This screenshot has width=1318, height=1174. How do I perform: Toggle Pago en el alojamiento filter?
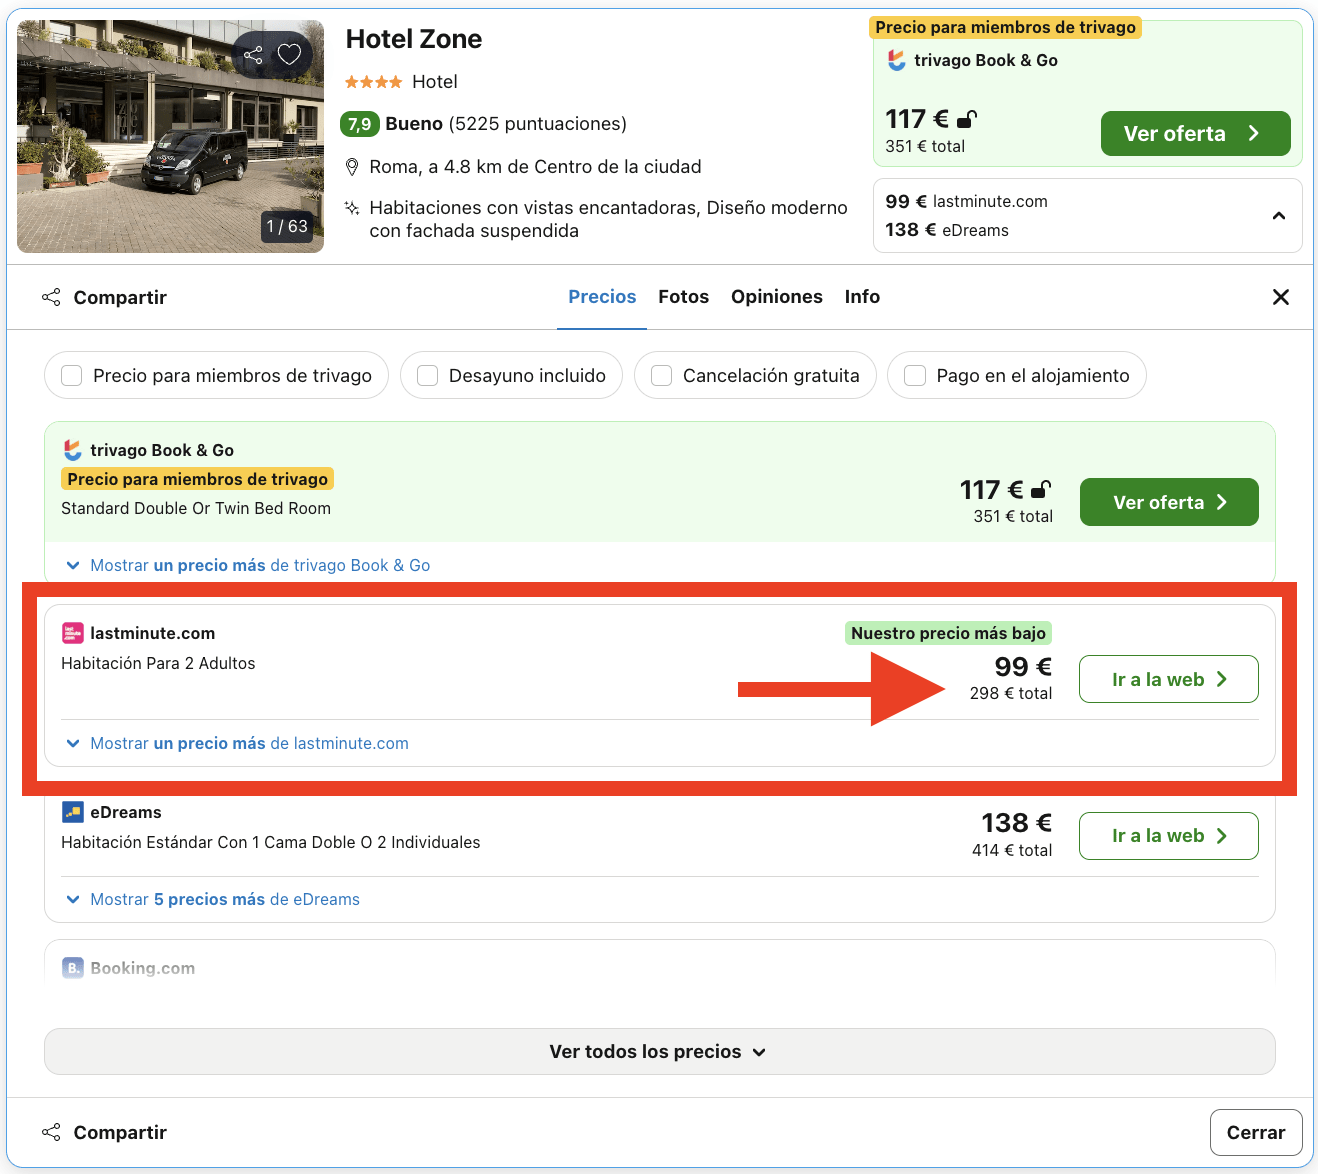tap(915, 375)
